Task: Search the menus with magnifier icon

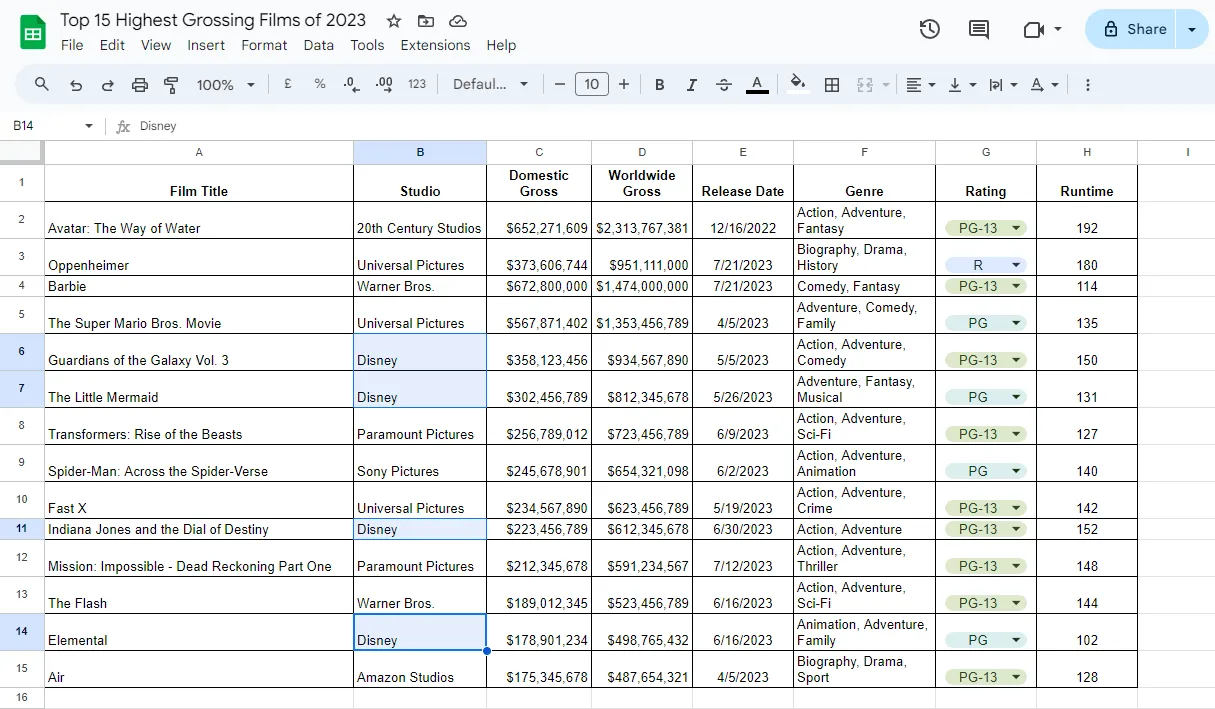Action: pyautogui.click(x=42, y=84)
